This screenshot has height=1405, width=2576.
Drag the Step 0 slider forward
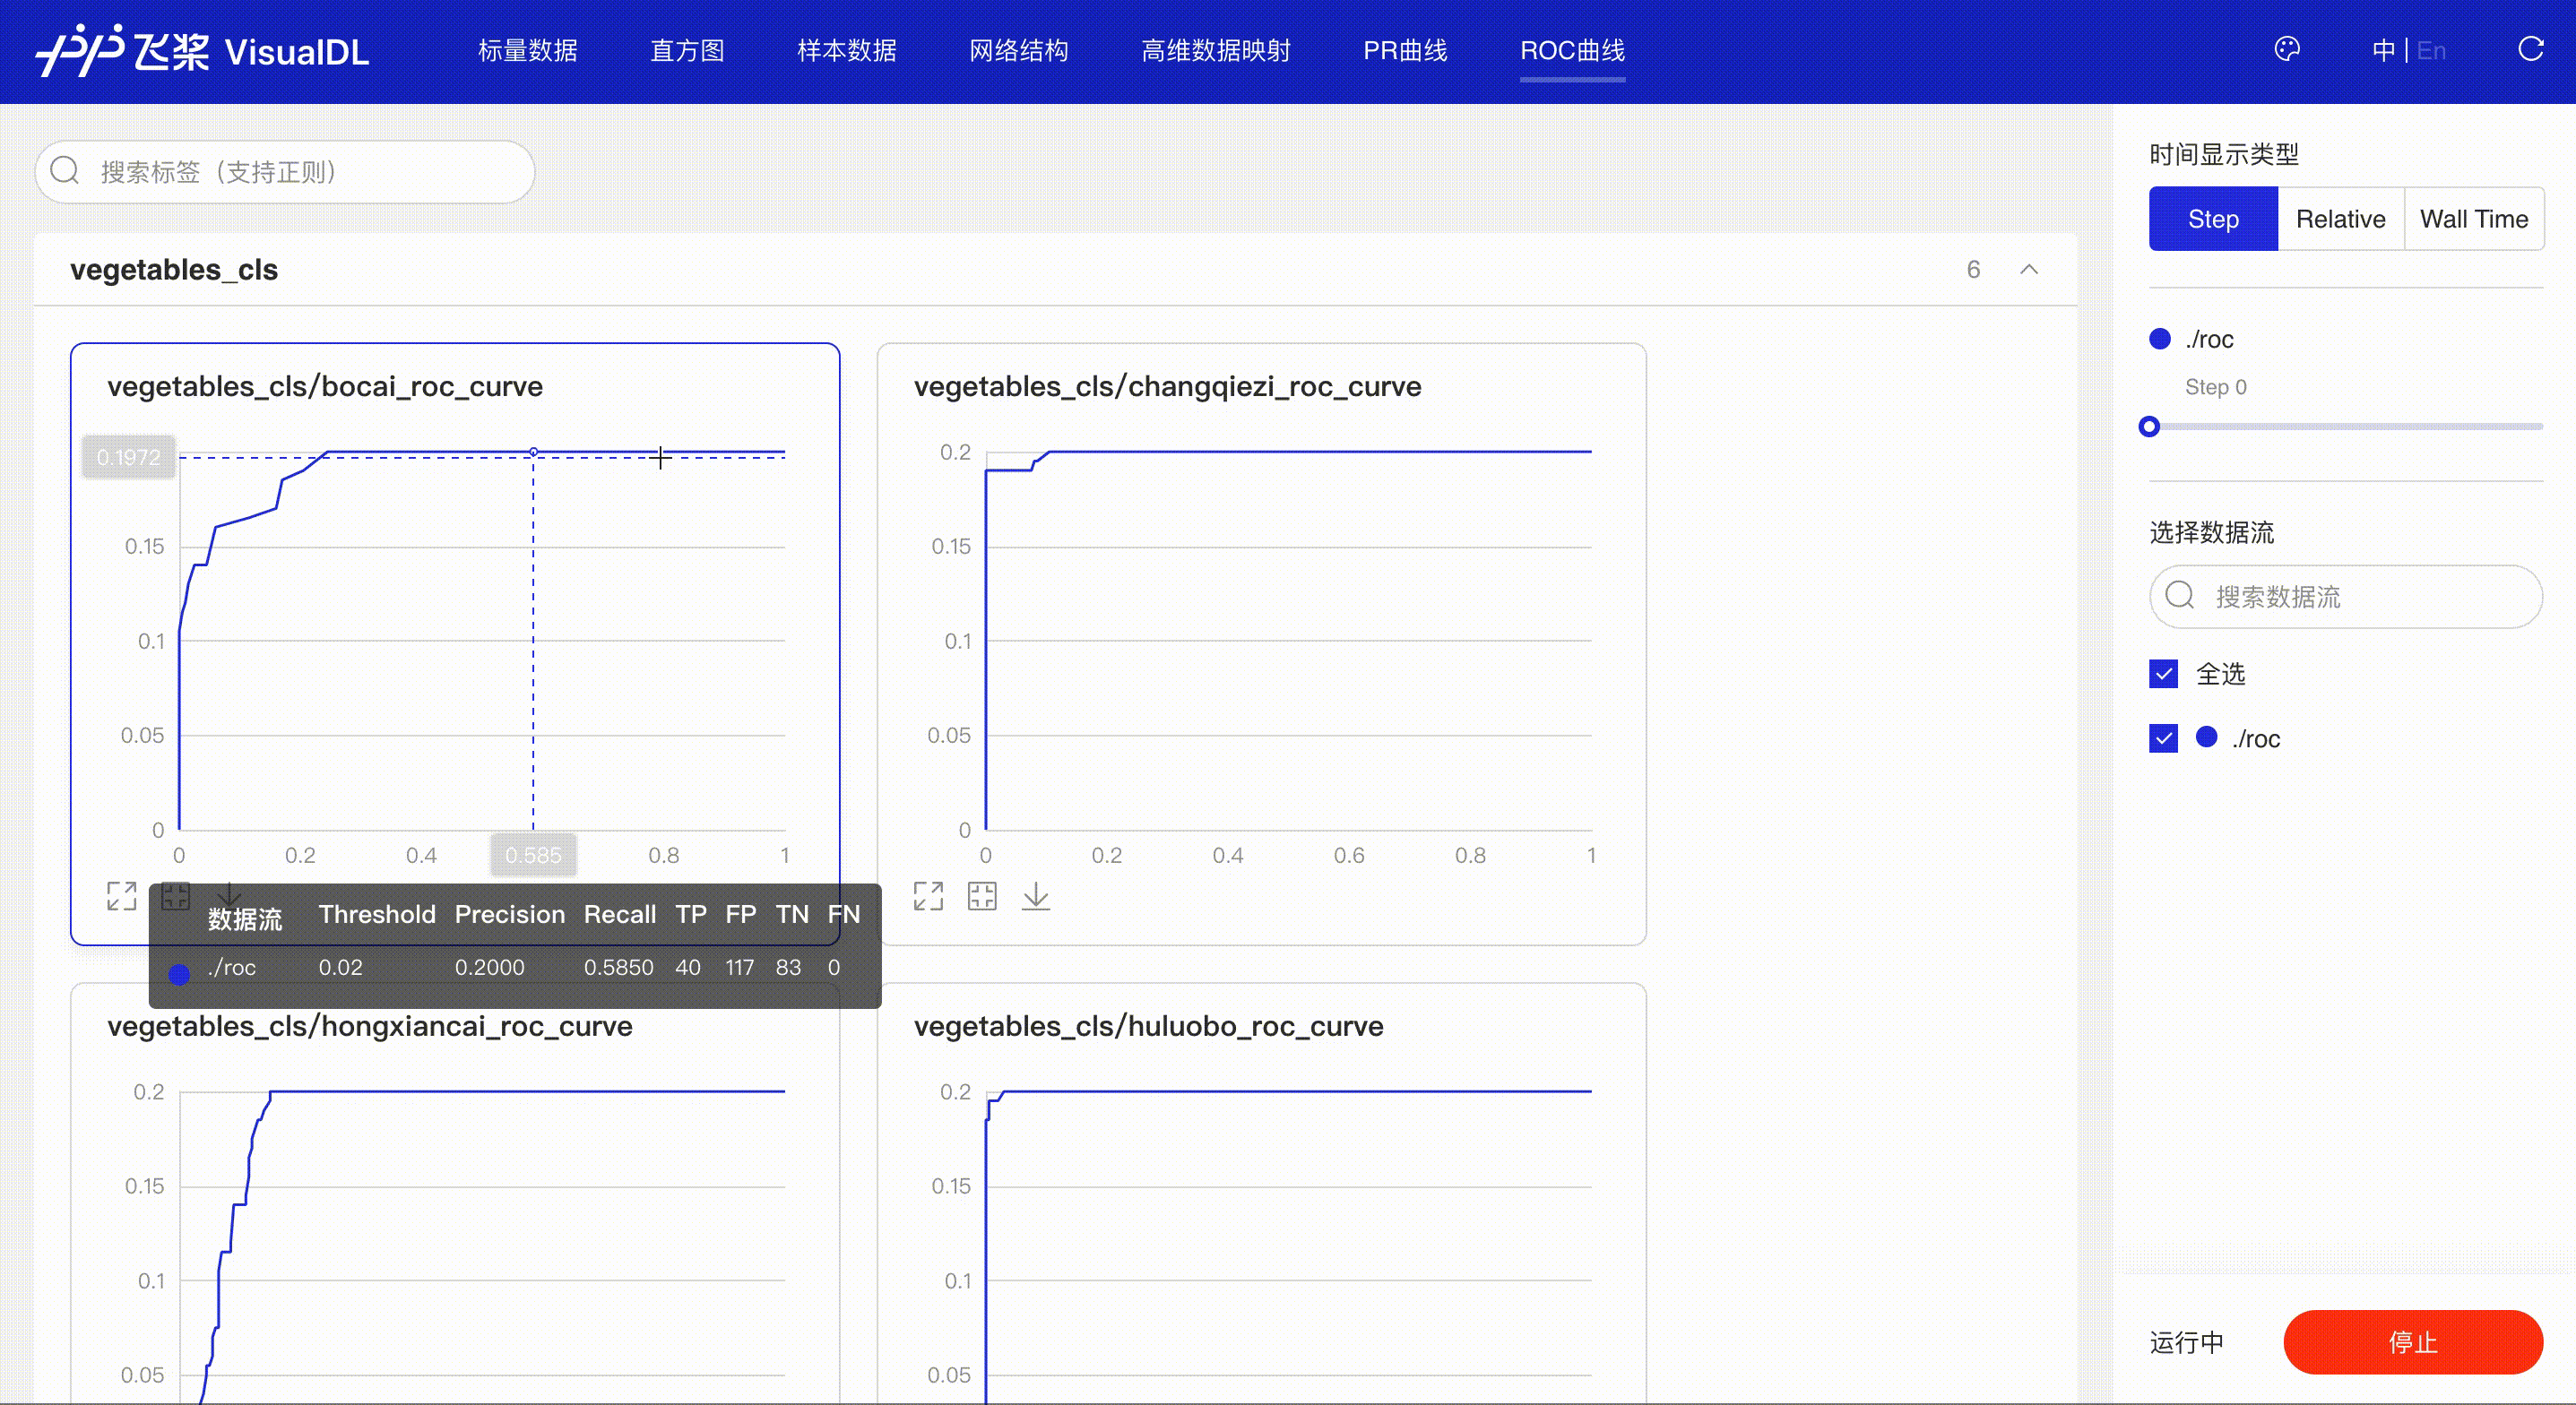(x=2150, y=426)
